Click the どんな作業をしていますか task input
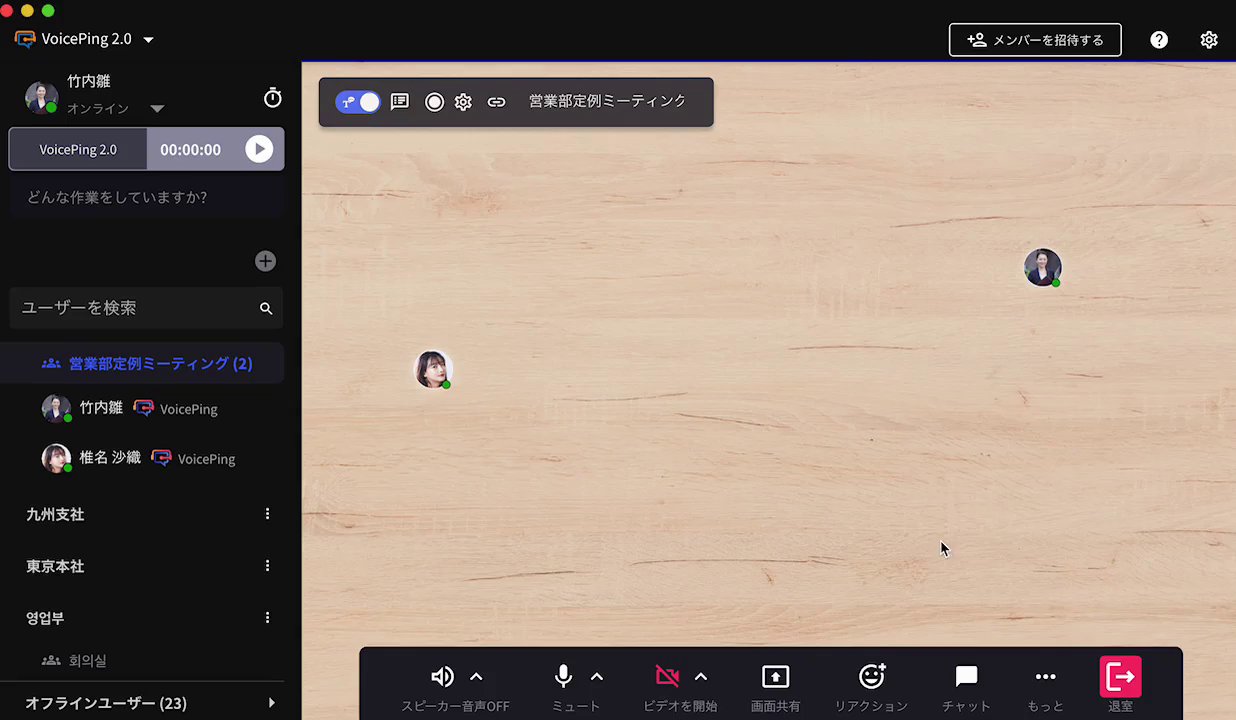This screenshot has width=1236, height=720. [146, 197]
